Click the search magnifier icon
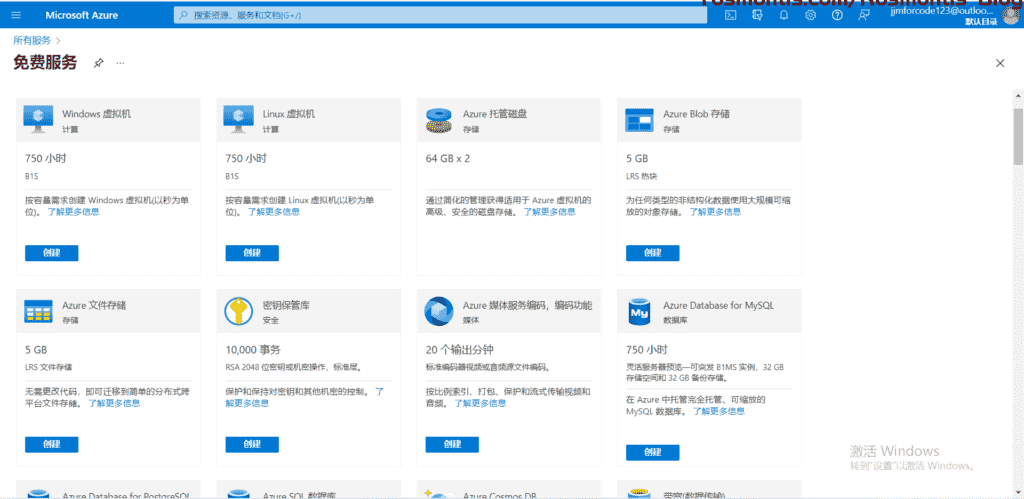The image size is (1024, 499). click(x=183, y=14)
